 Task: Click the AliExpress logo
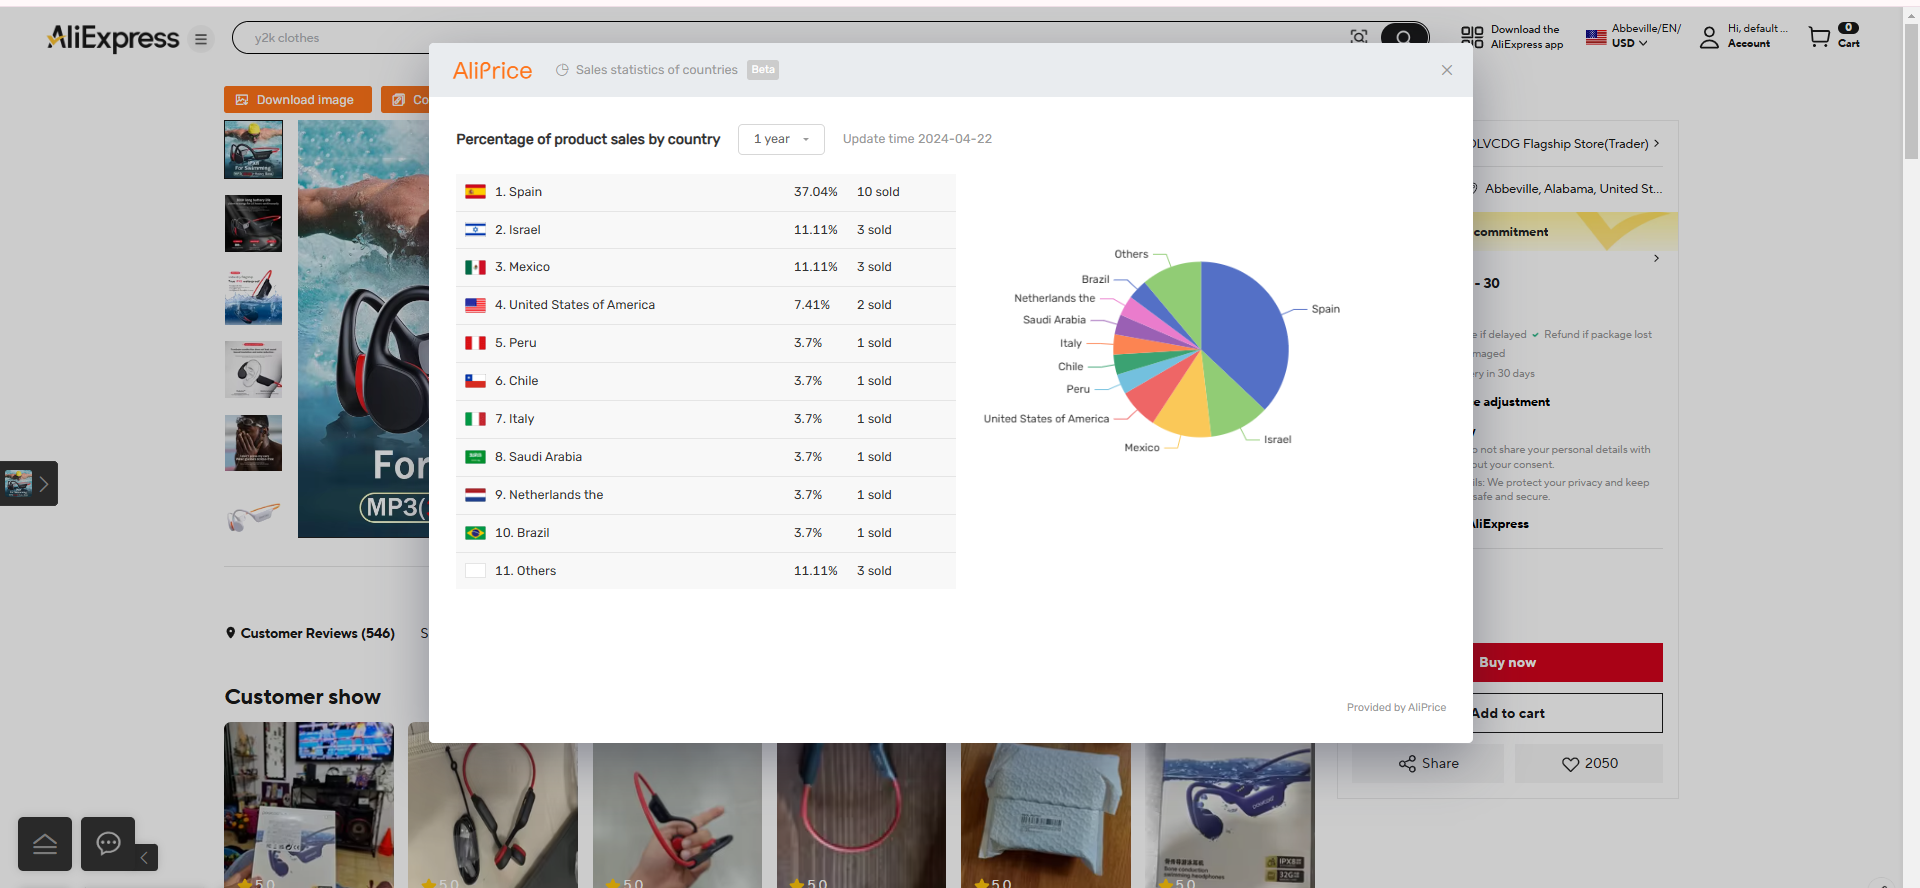coord(113,38)
